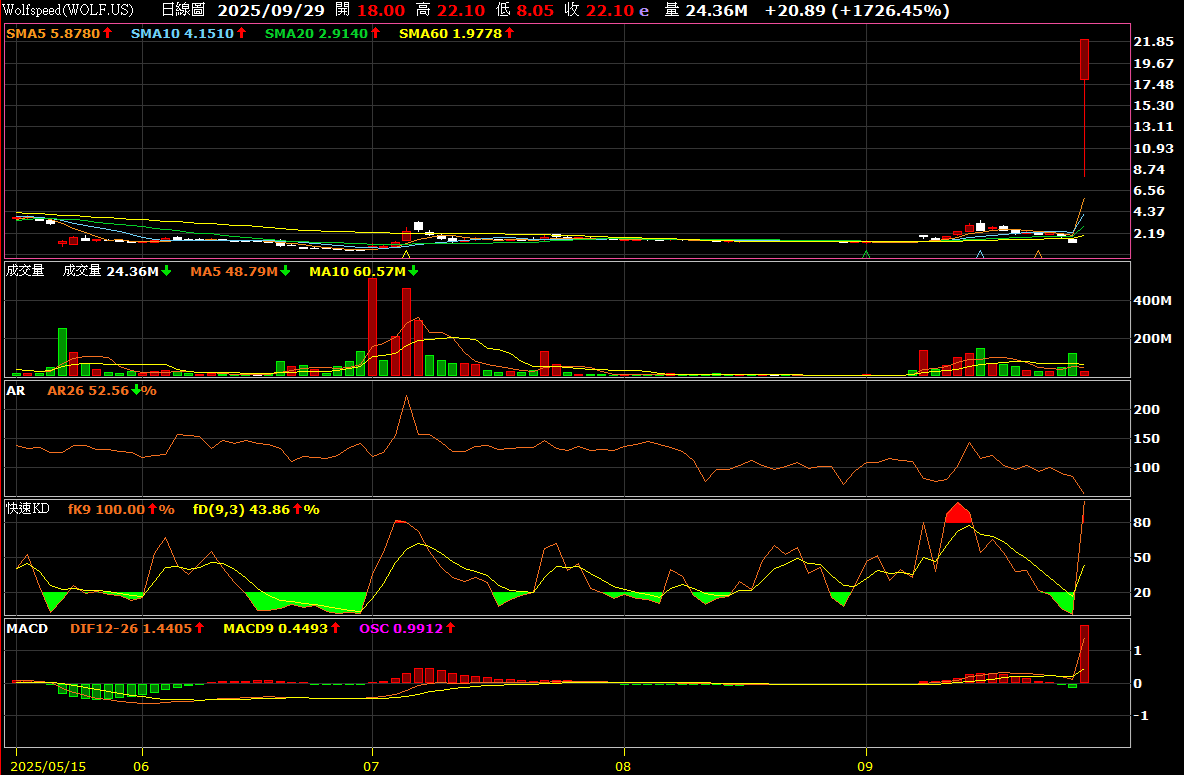Click the yellow triangle marker in July price chart

point(406,255)
